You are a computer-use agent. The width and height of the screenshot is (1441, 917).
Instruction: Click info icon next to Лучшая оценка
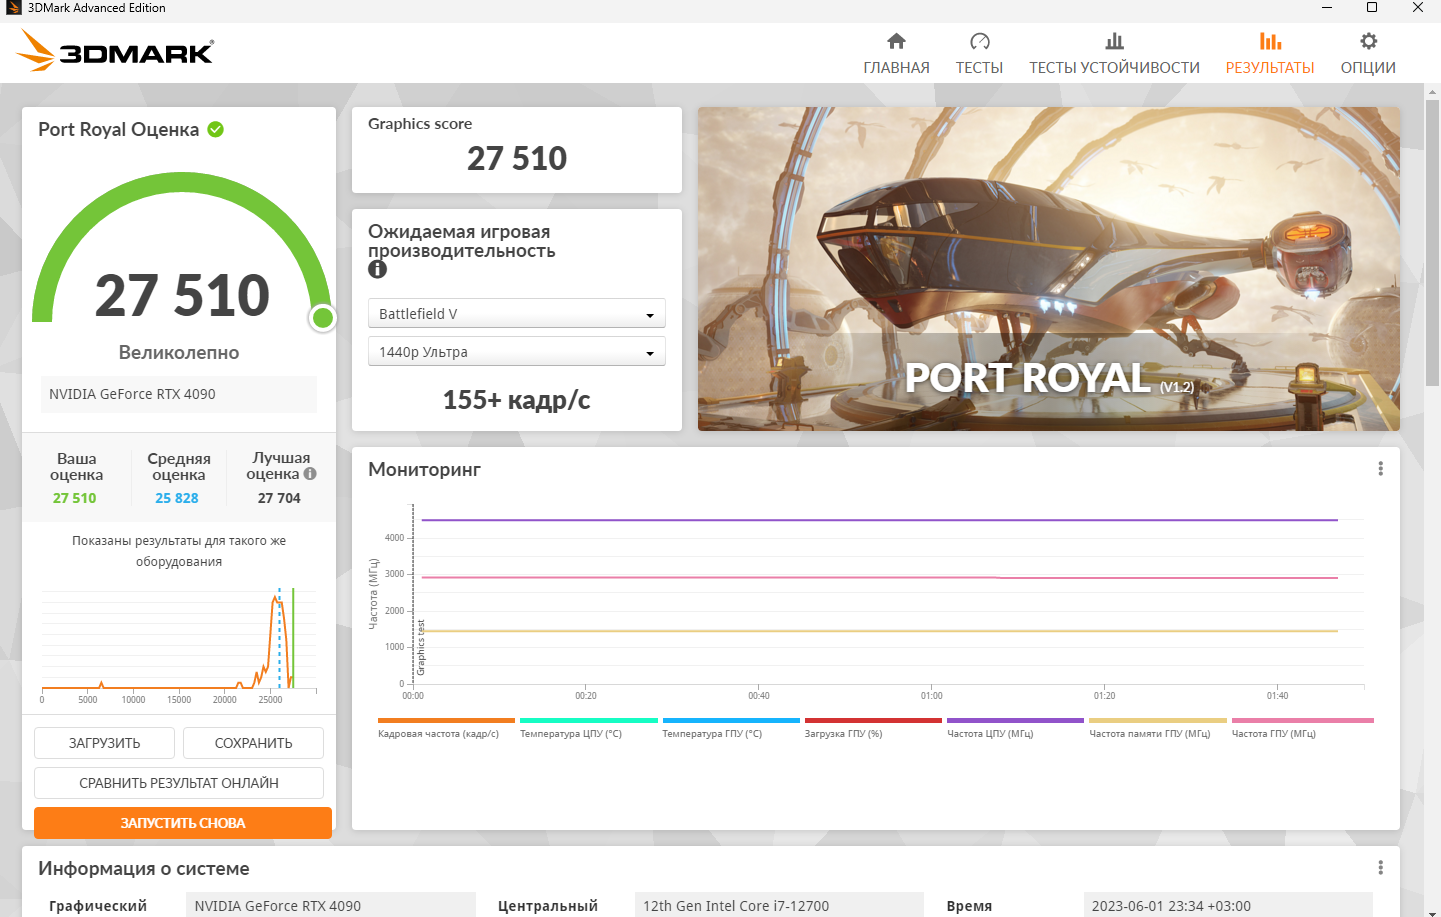click(310, 474)
